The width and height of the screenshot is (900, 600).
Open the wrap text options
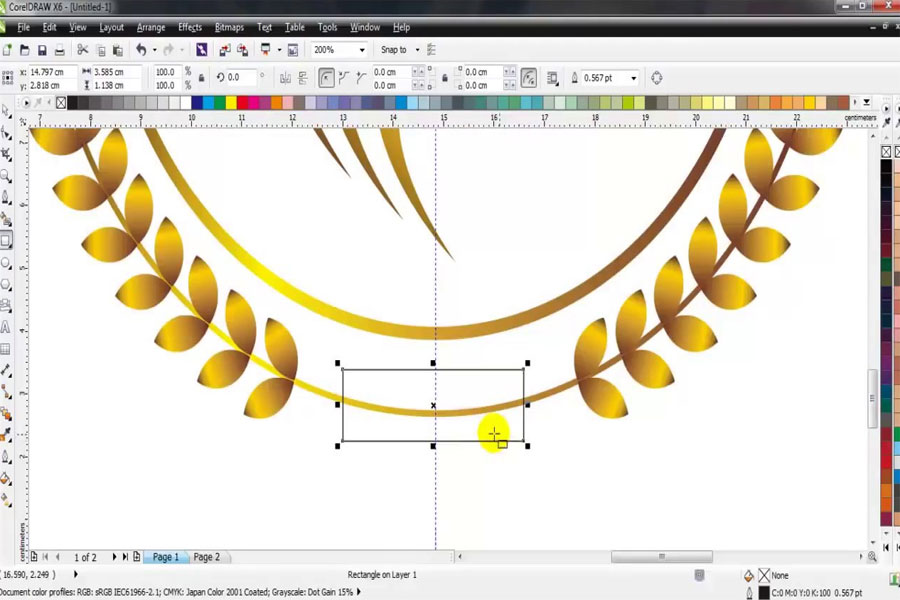552,78
